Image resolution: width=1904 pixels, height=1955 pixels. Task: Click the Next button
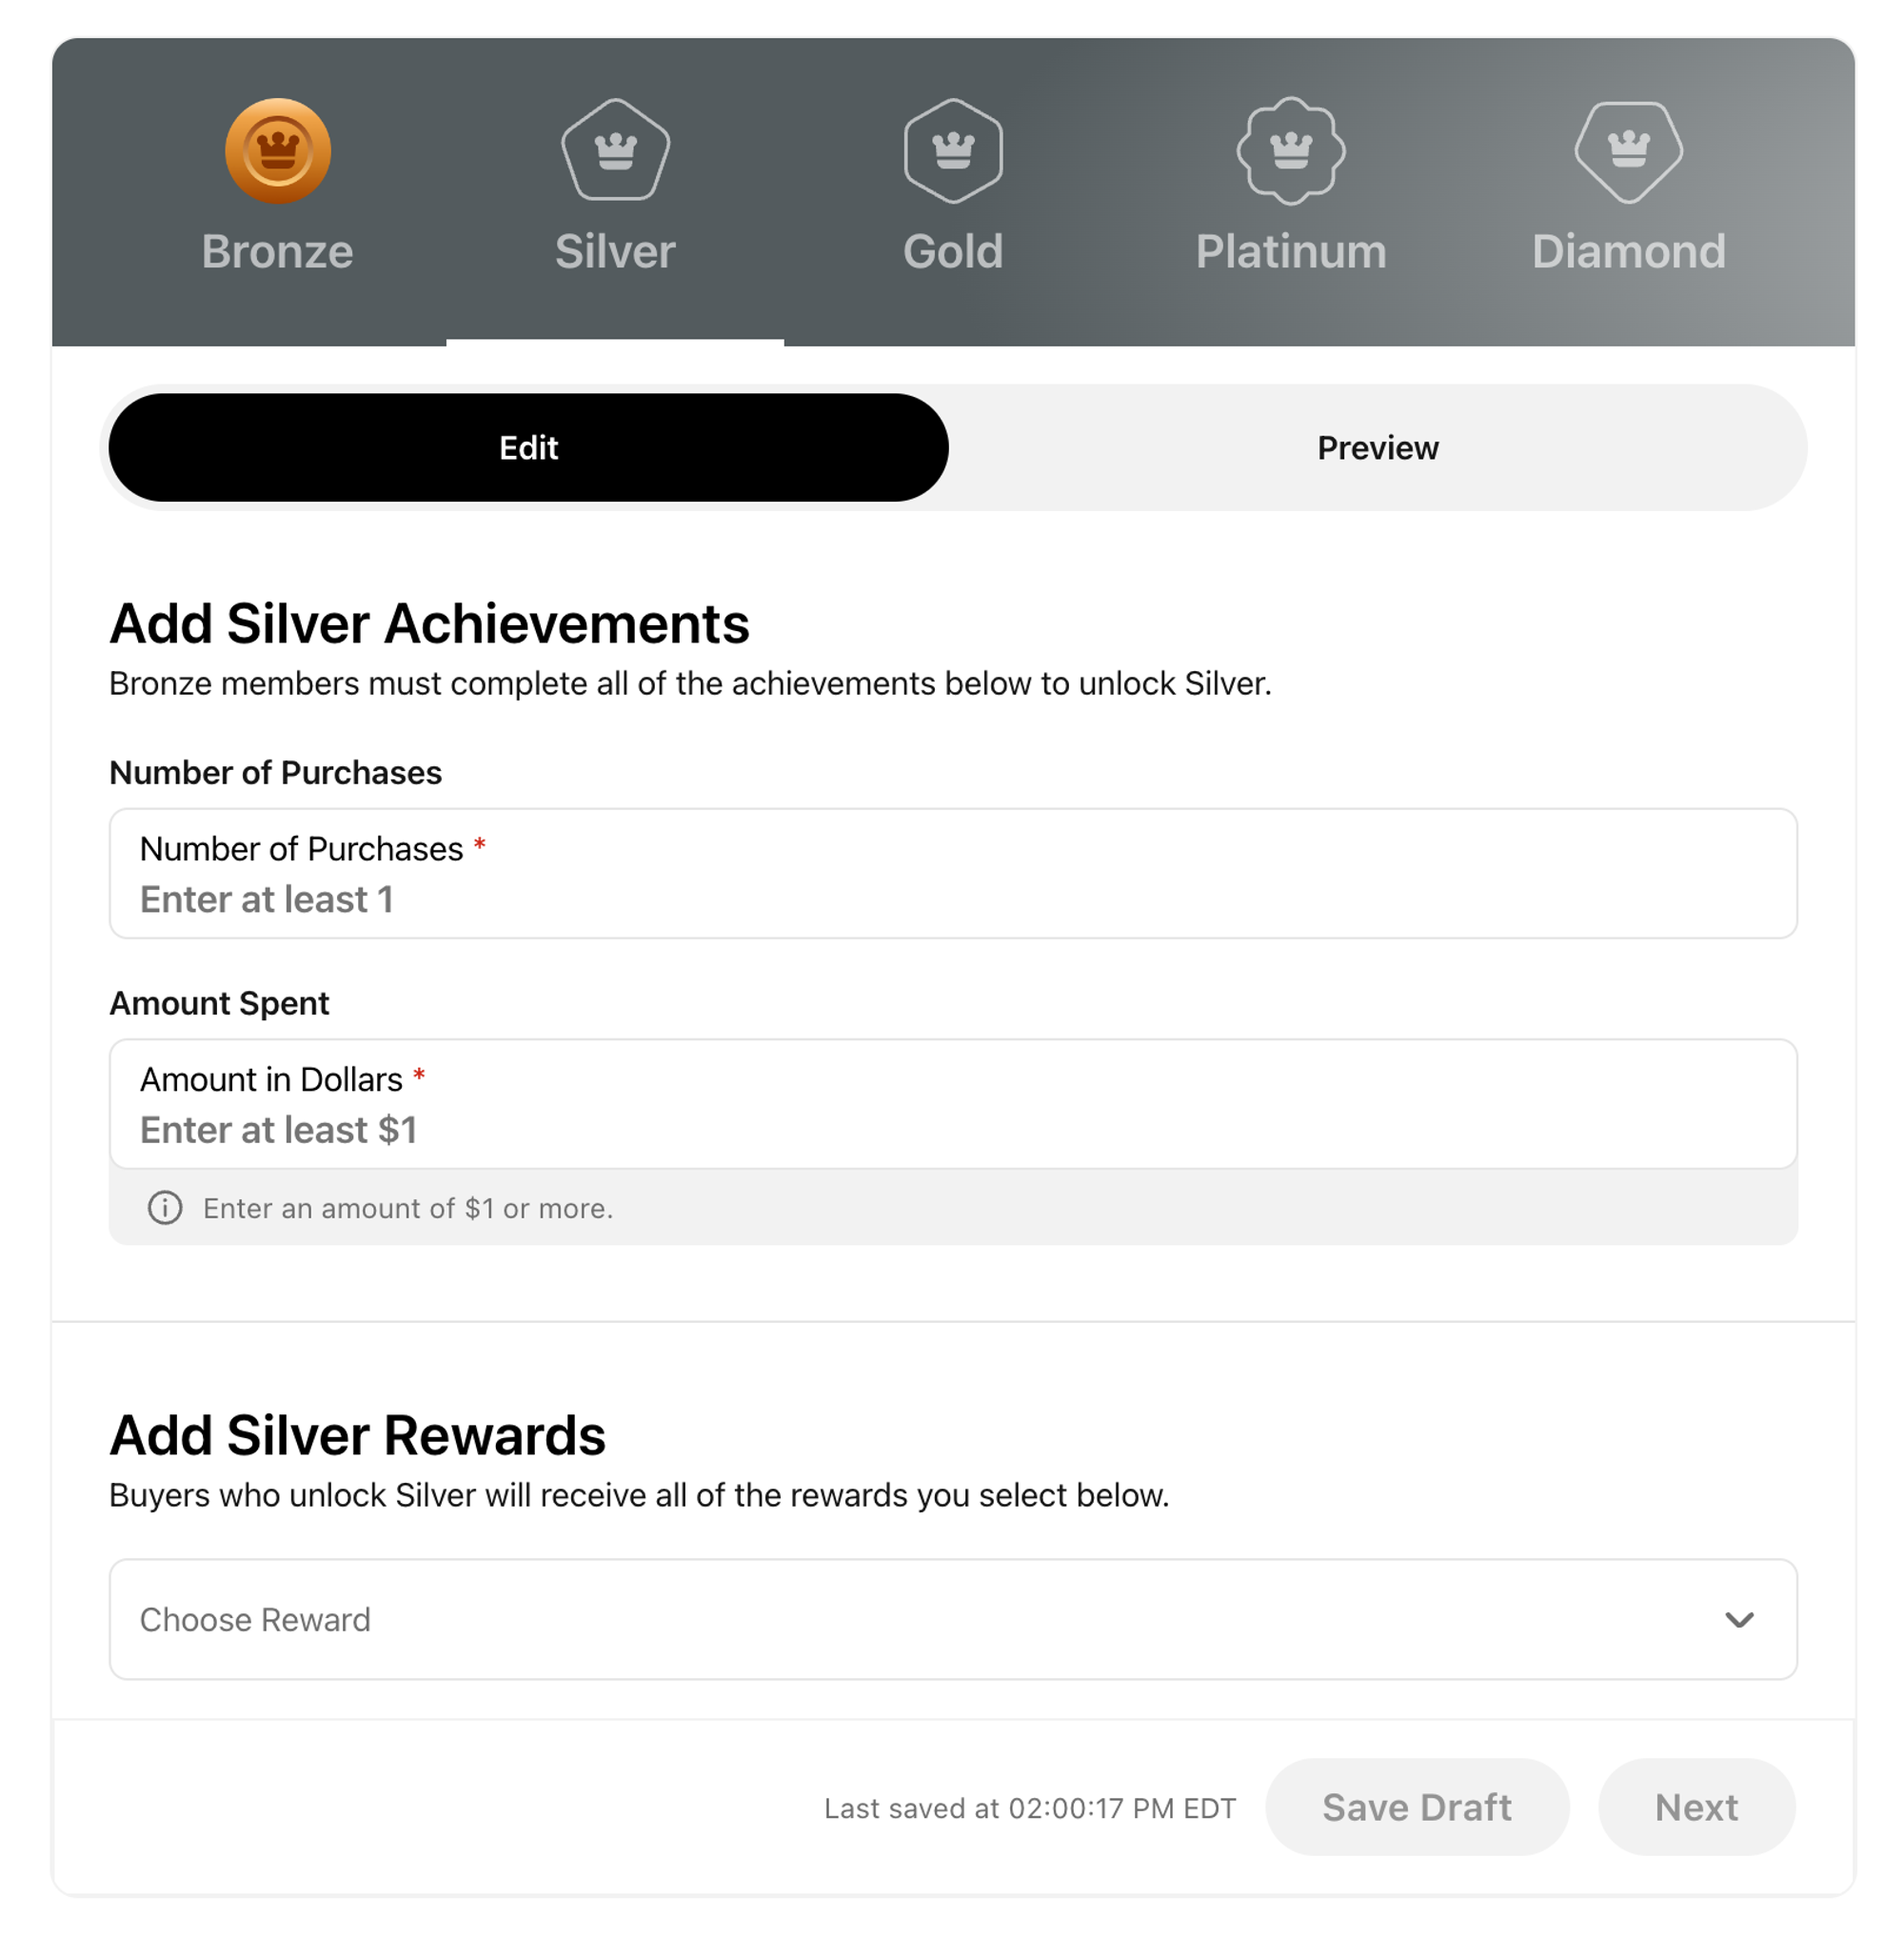[1696, 1807]
